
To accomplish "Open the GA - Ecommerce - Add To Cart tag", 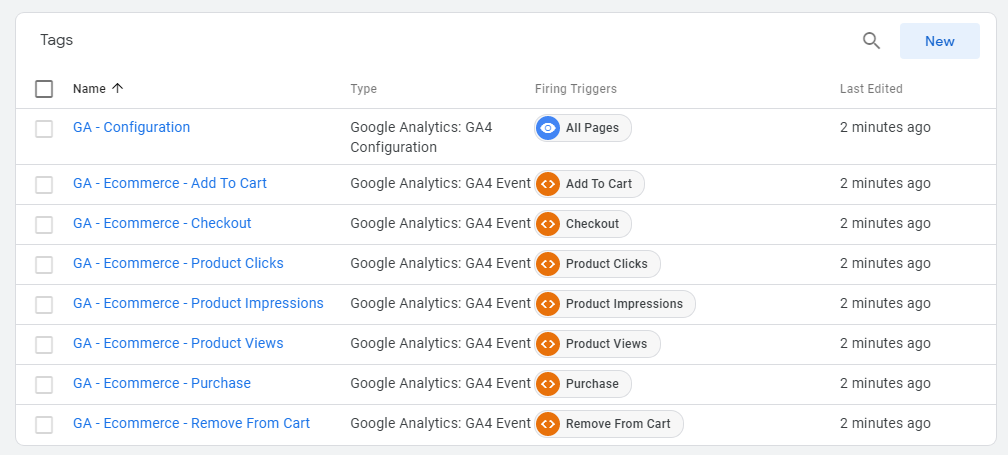I will coord(170,183).
